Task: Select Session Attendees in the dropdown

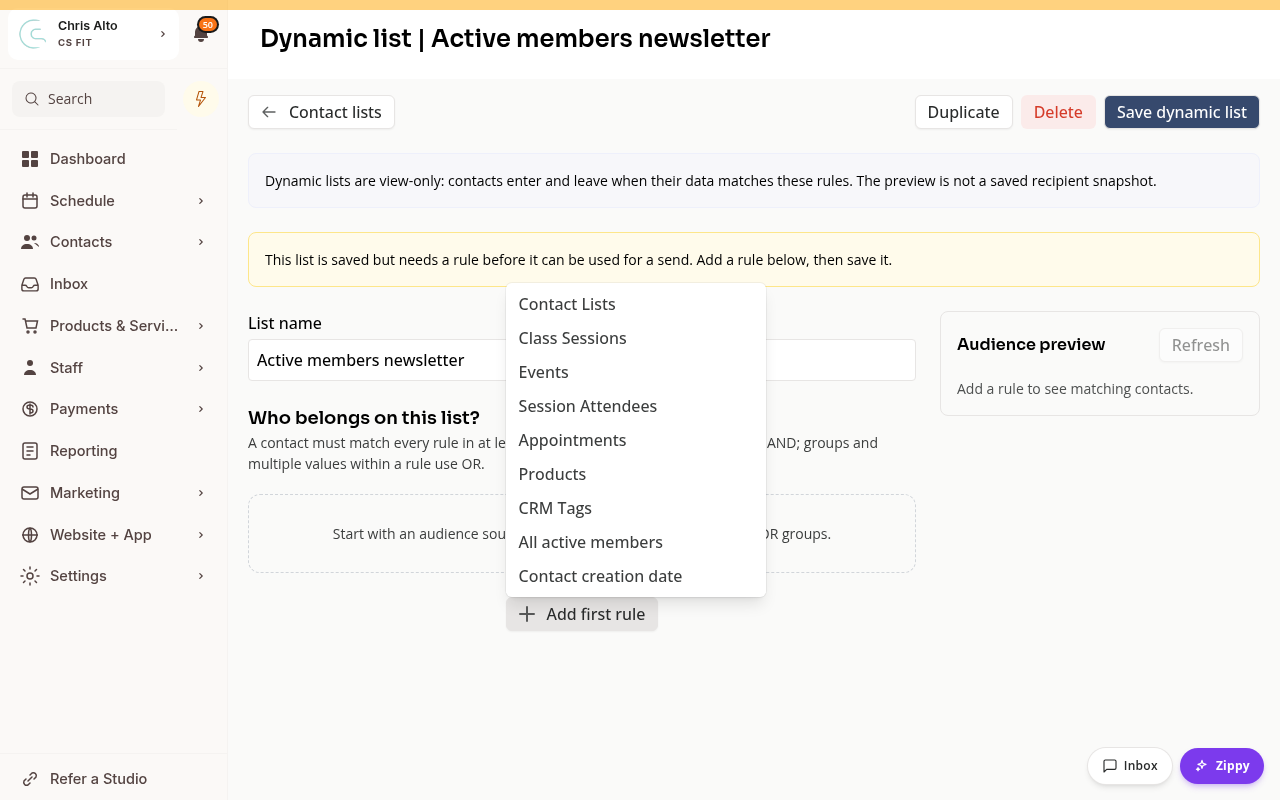Action: [x=636, y=406]
